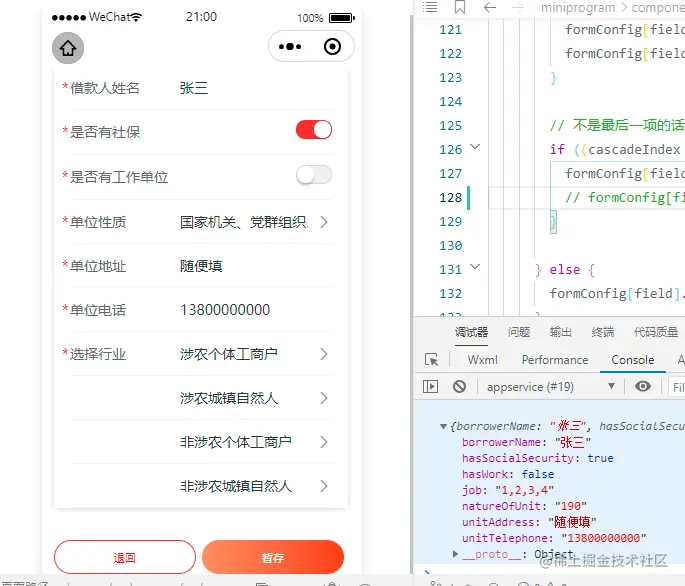This screenshot has width=685, height=586.
Task: Toggle the console sidebar panel icon
Action: click(x=430, y=386)
